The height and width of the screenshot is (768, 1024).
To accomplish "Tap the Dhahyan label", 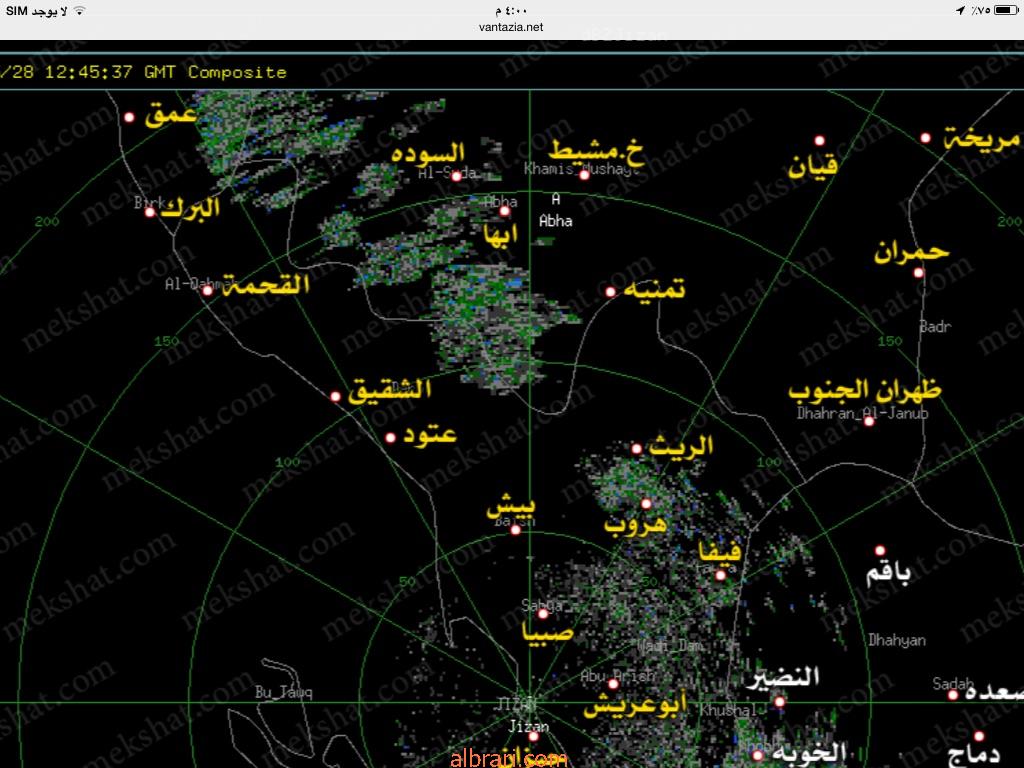I will click(897, 640).
